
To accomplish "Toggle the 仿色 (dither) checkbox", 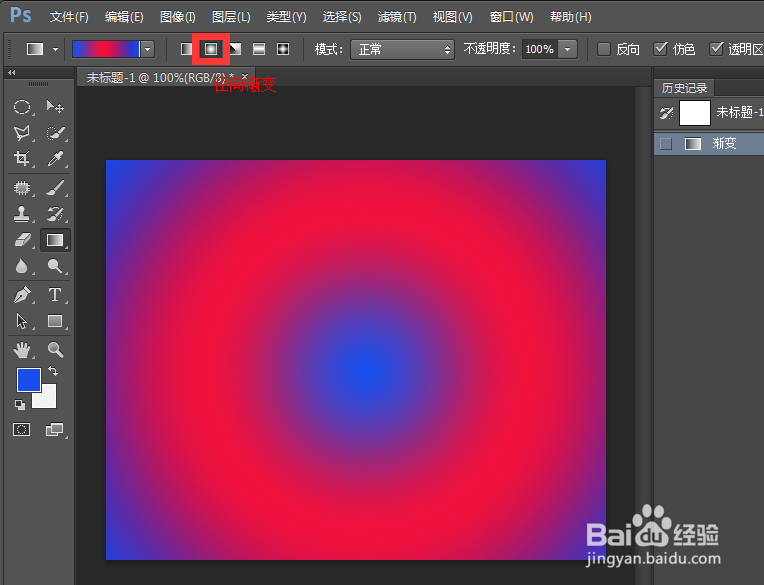I will point(660,49).
